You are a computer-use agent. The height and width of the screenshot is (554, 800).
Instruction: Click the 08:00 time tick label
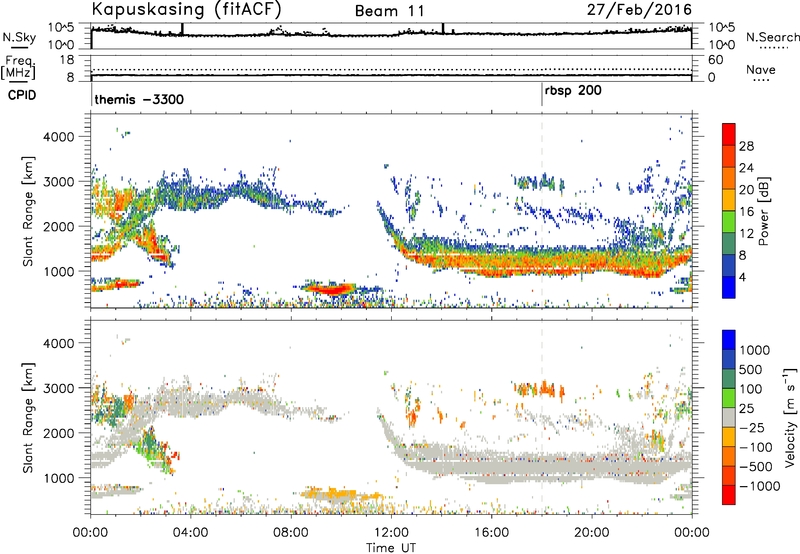coord(291,533)
